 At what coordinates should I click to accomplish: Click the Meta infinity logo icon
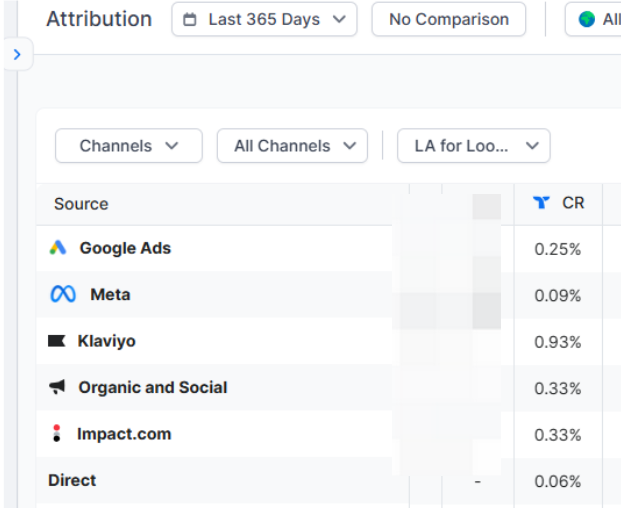[x=63, y=294]
